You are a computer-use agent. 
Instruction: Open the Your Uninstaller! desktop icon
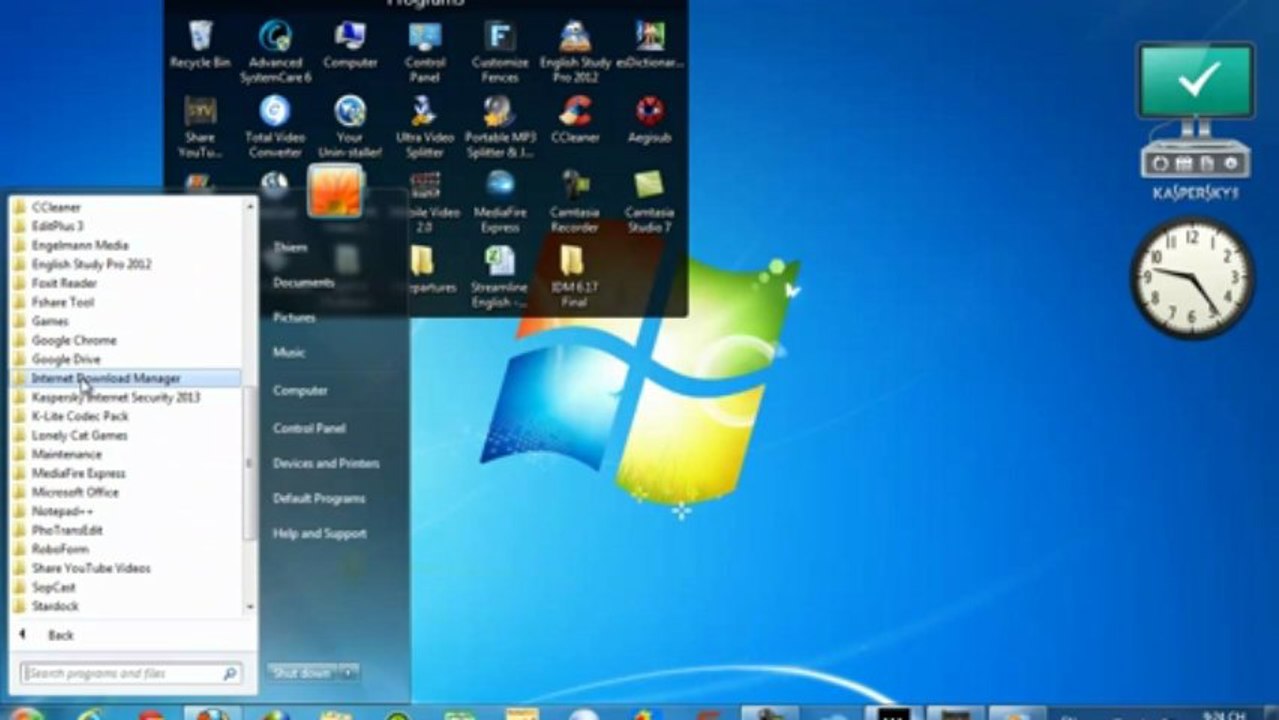(350, 126)
